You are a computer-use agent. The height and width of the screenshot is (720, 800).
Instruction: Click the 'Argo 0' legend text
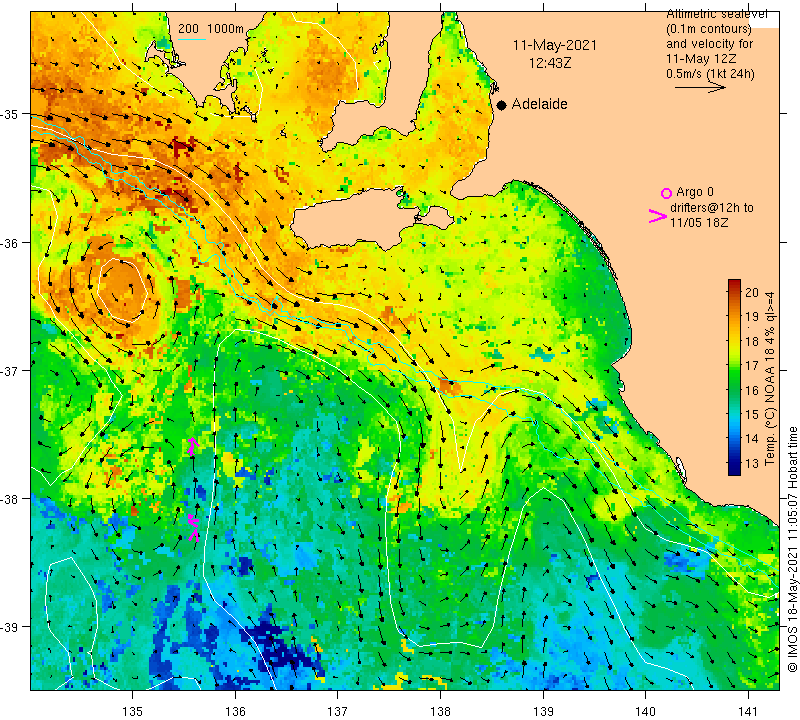pos(695,192)
